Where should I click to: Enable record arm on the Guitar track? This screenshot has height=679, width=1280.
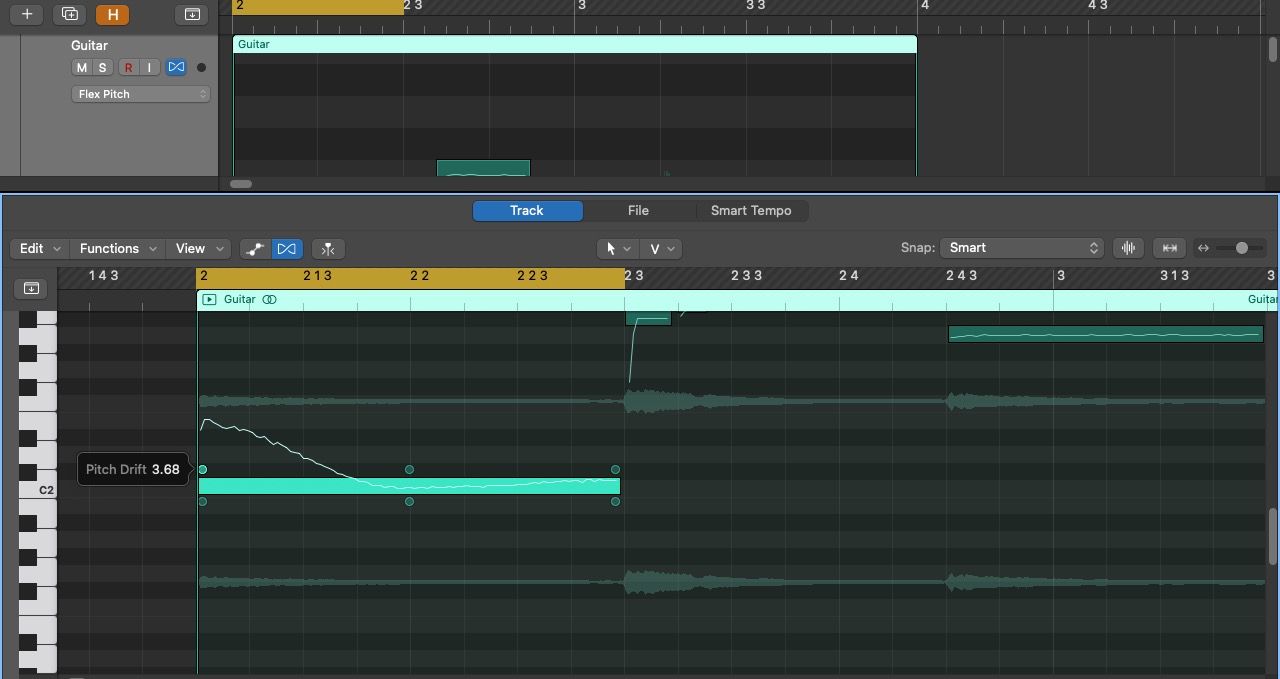pos(127,67)
